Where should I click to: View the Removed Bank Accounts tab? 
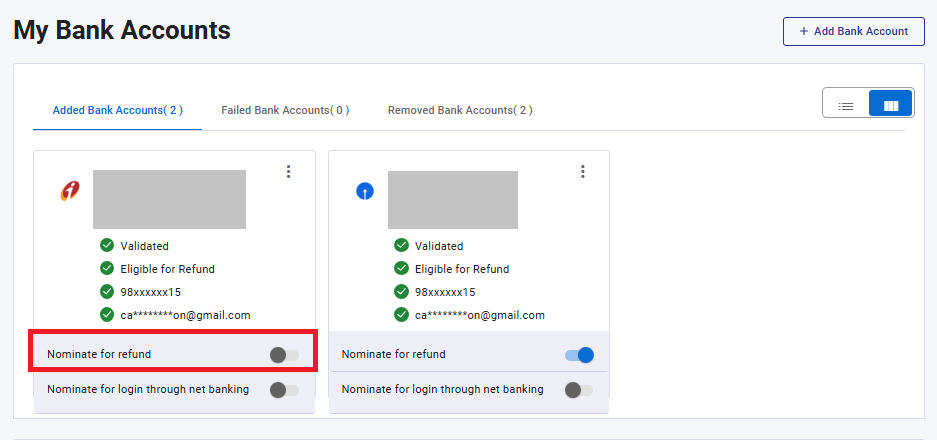(460, 110)
